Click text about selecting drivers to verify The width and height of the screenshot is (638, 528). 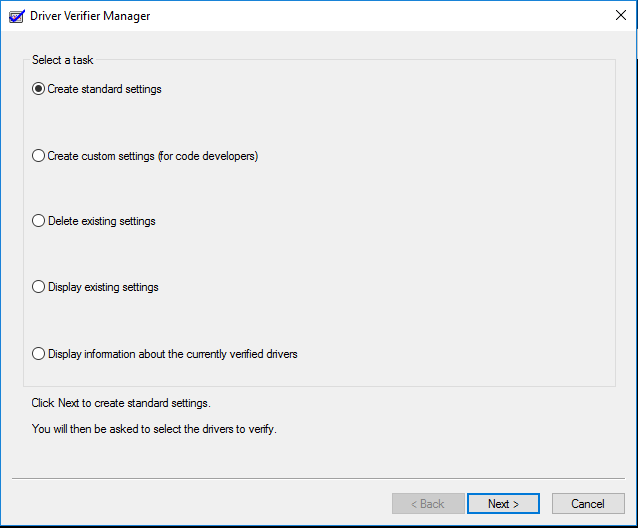pos(154,429)
